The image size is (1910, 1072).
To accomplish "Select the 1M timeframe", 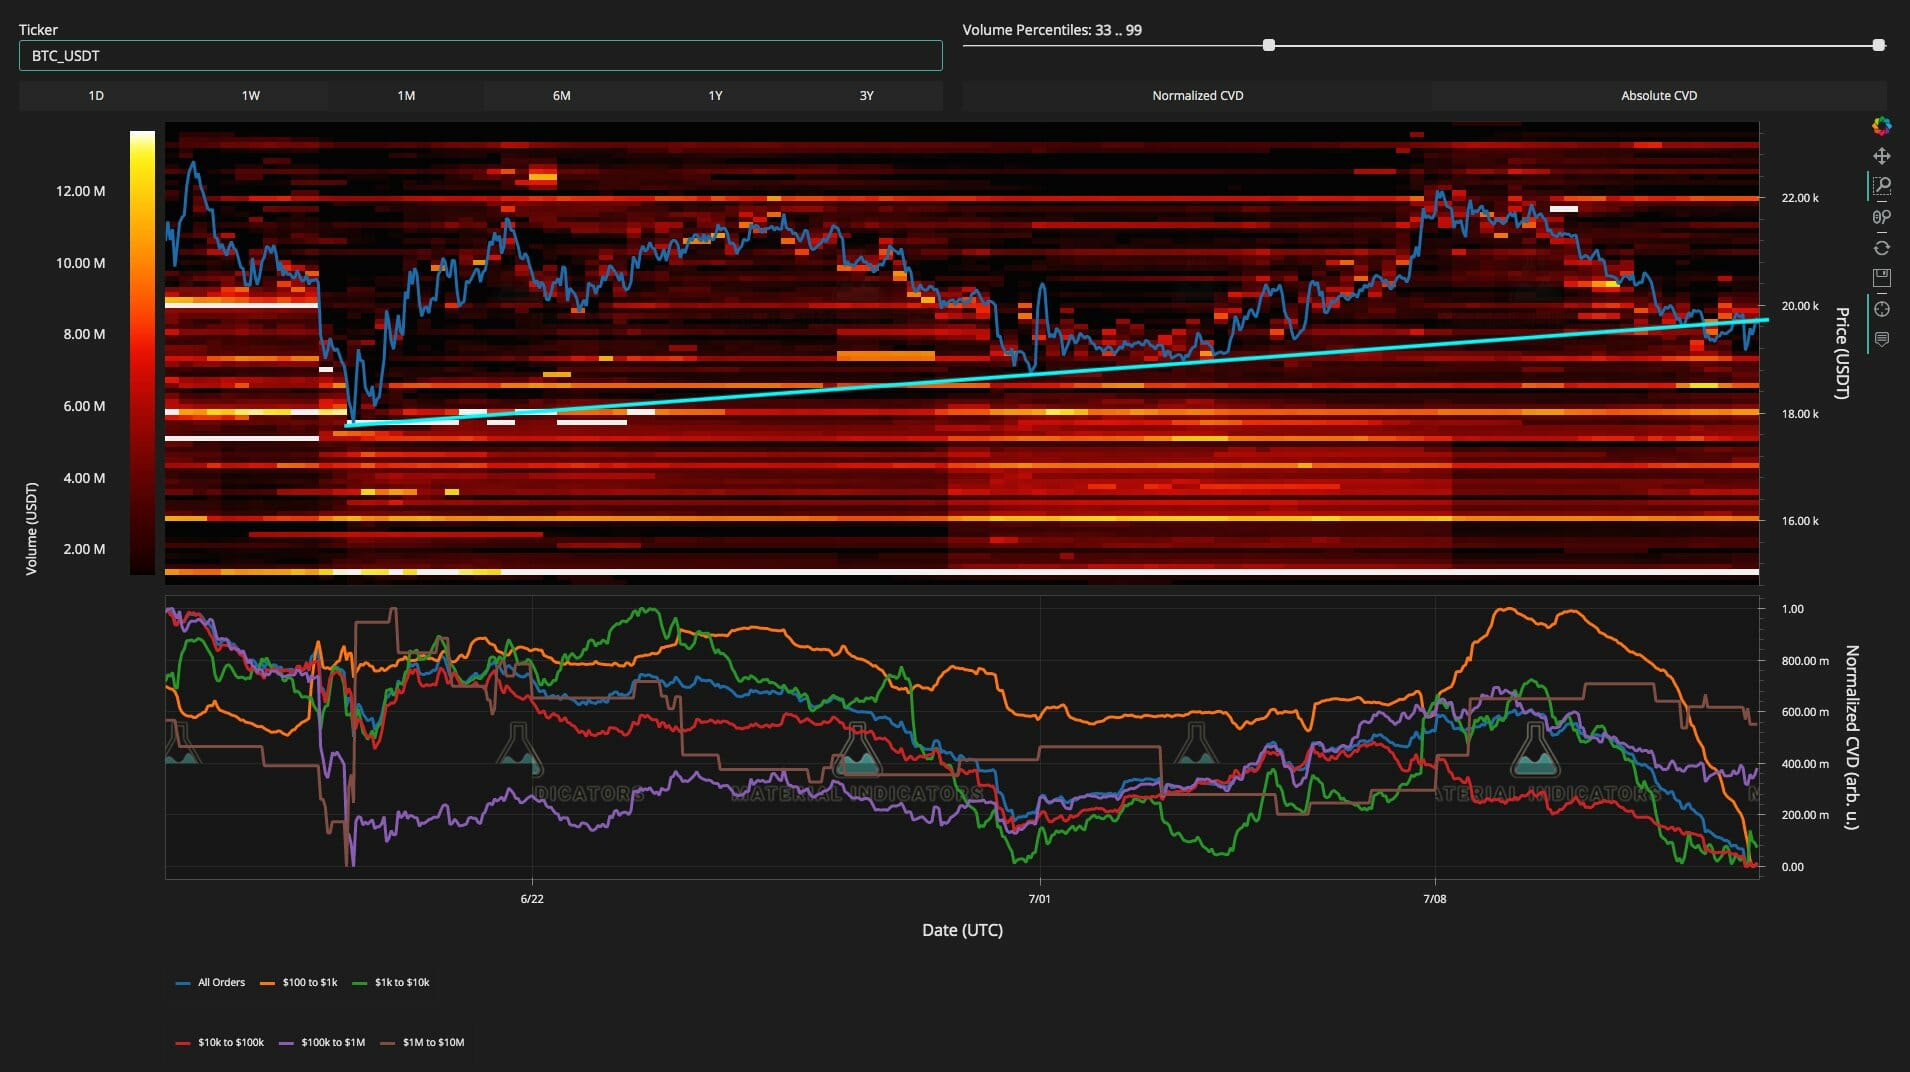I will tap(406, 95).
